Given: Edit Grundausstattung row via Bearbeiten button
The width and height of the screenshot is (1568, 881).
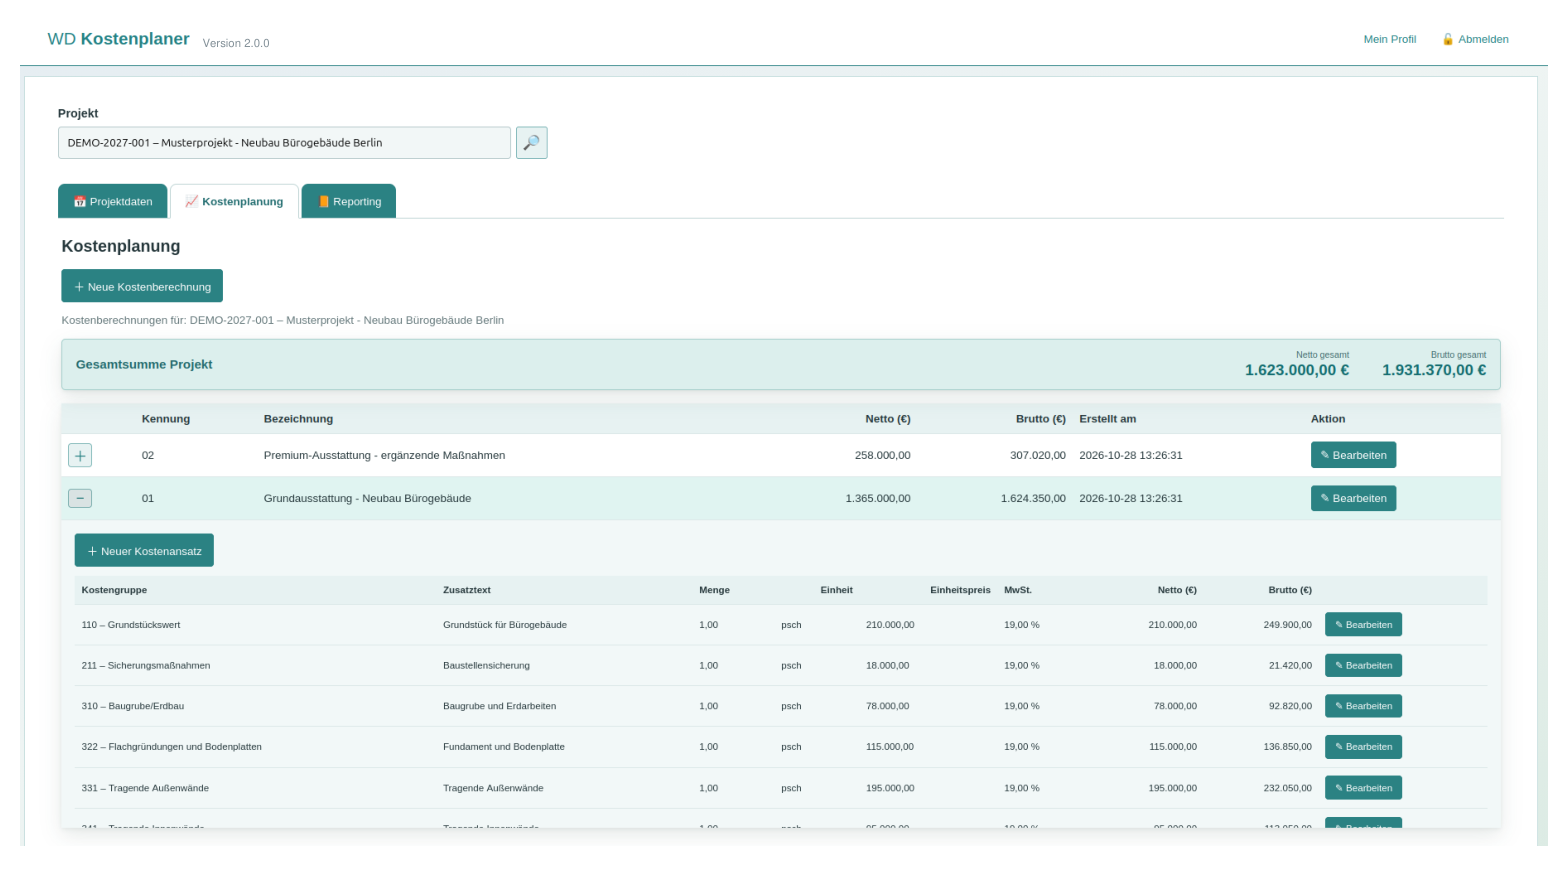Looking at the screenshot, I should point(1353,498).
